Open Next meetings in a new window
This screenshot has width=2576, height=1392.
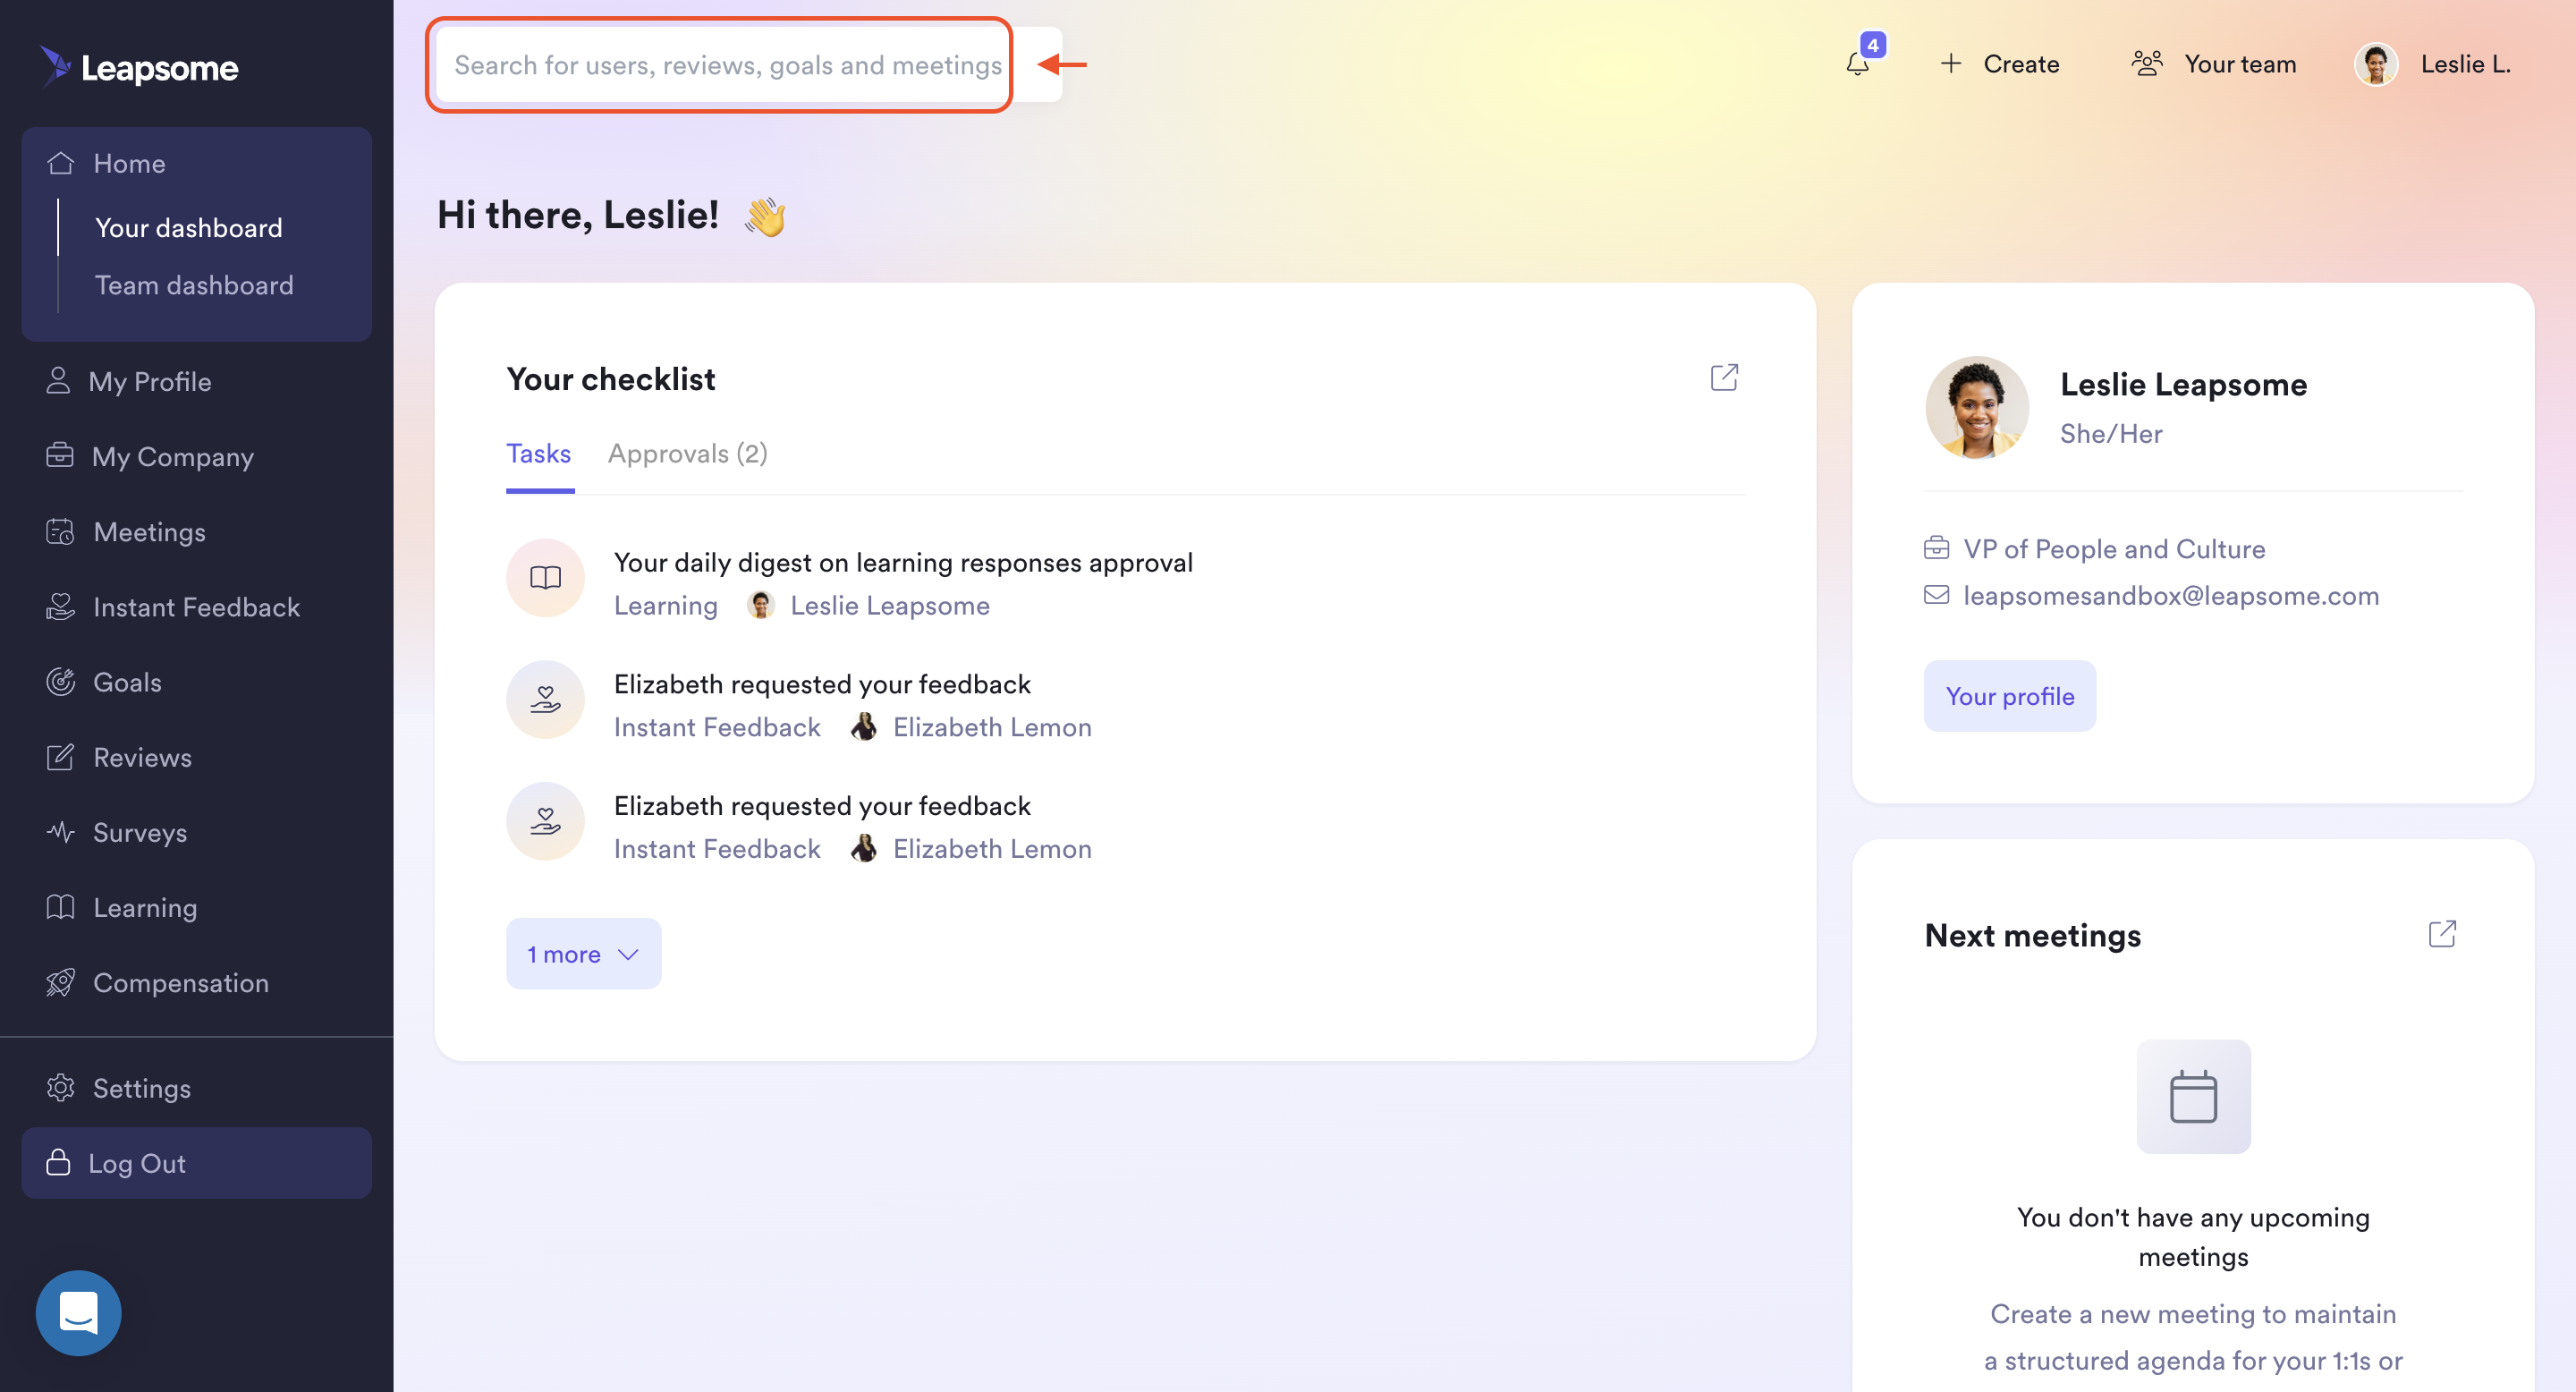click(x=2442, y=933)
